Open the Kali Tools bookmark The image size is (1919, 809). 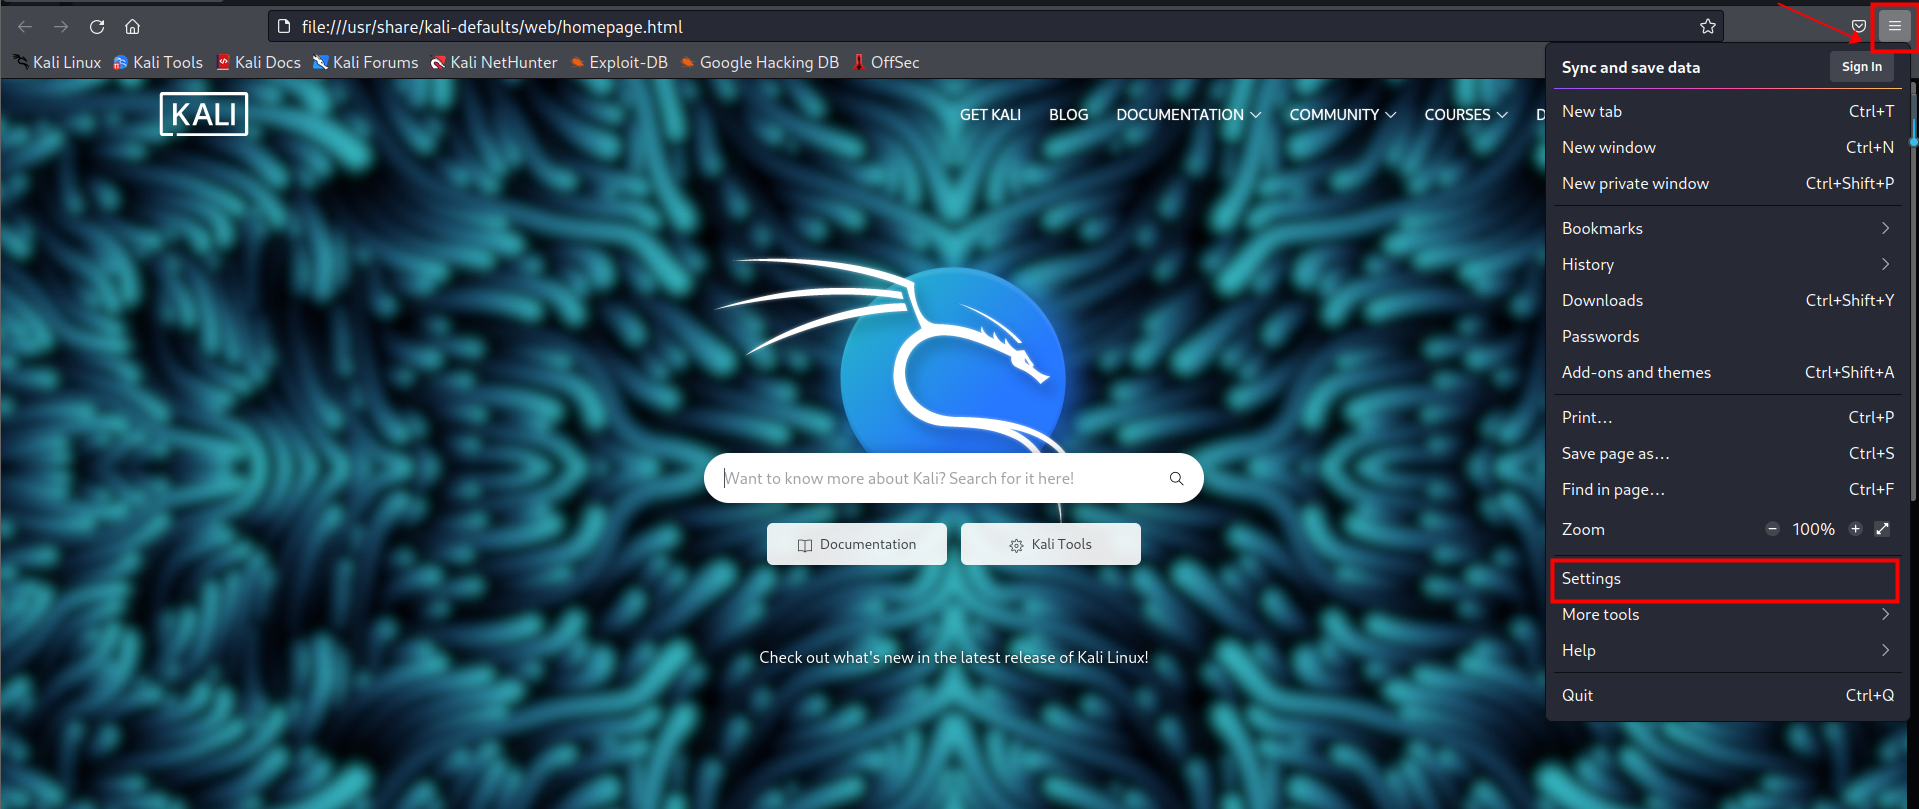(x=158, y=62)
